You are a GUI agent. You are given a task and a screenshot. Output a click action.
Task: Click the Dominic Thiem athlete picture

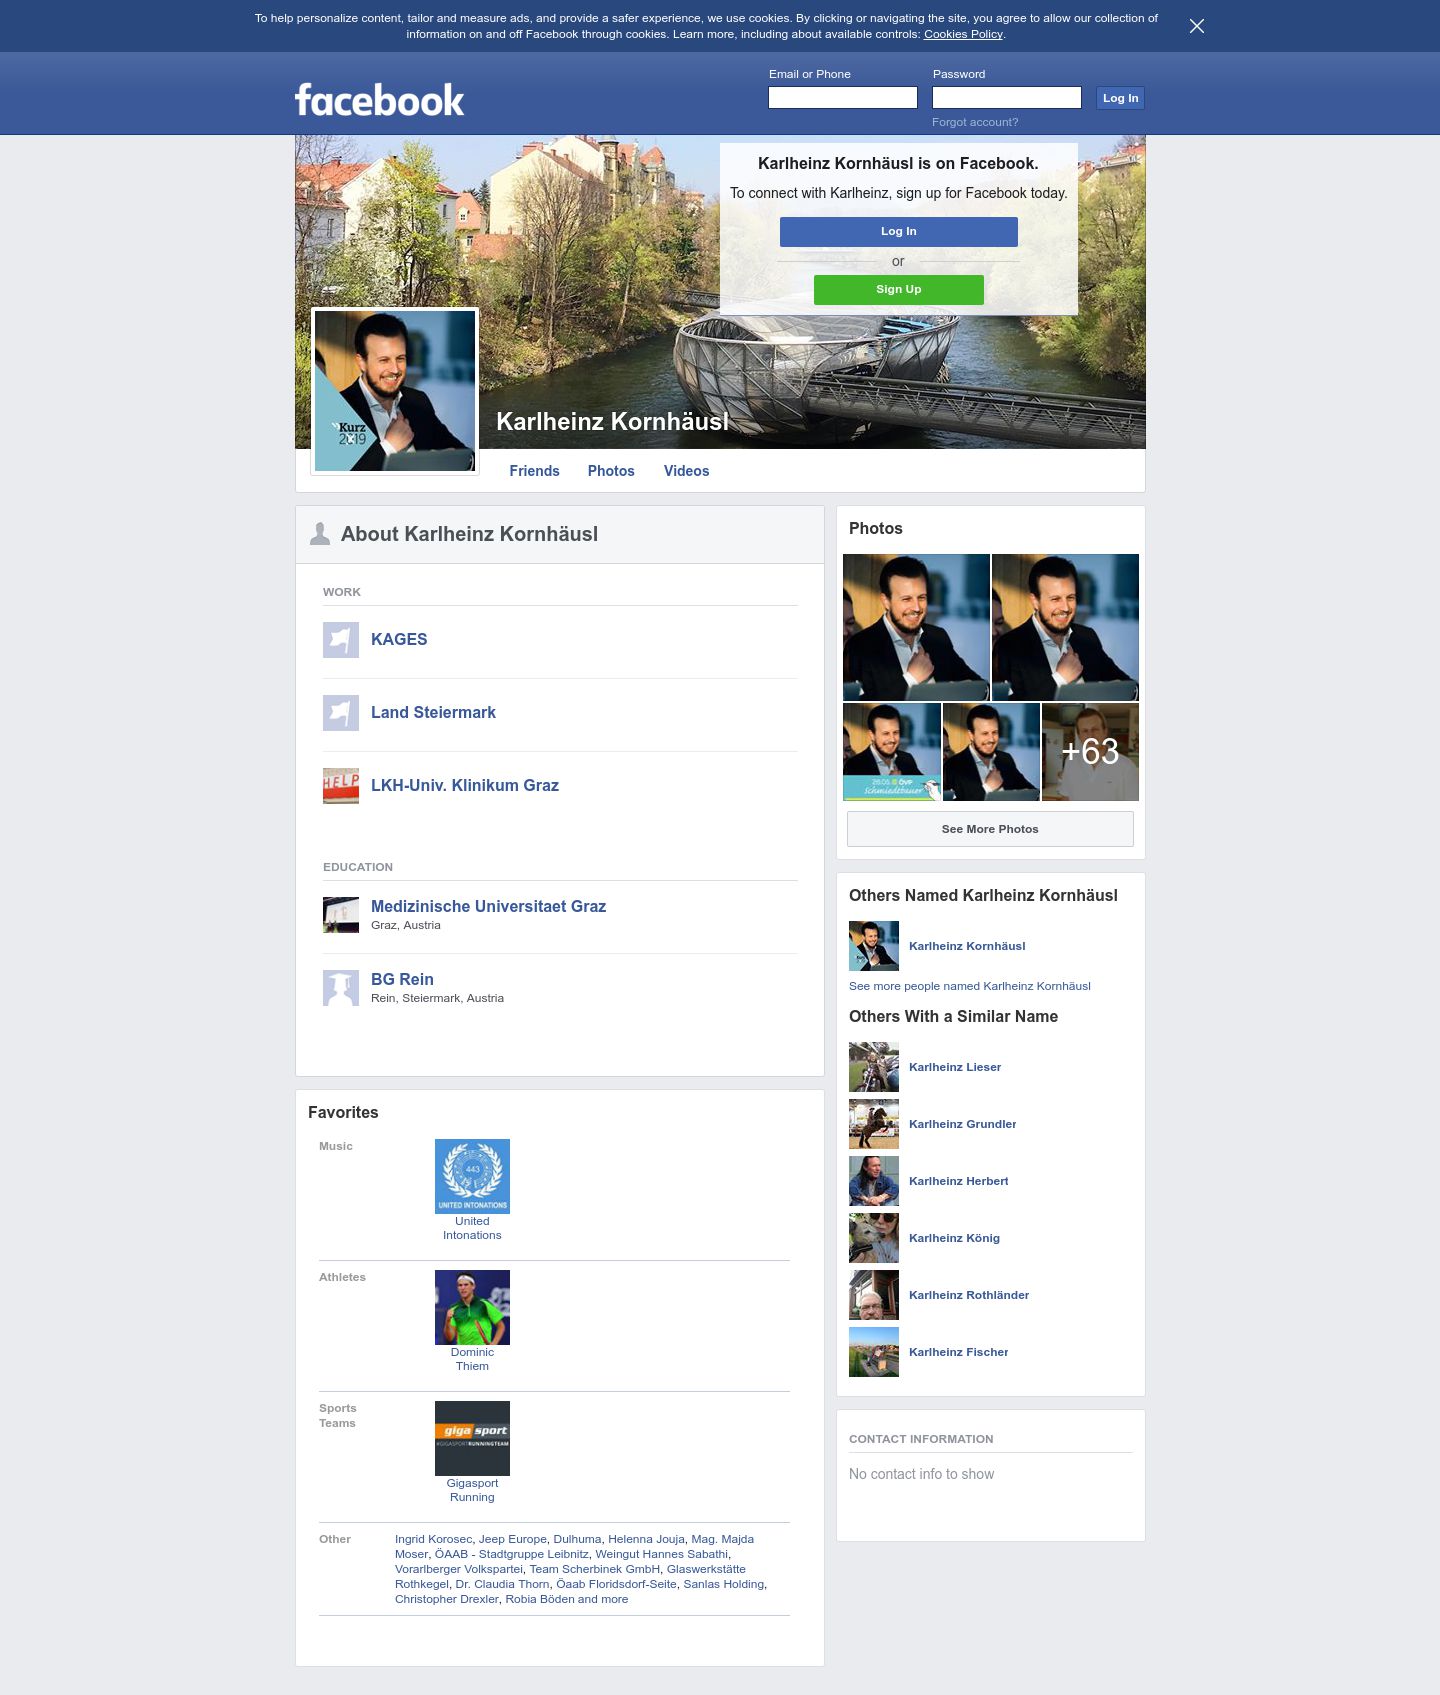(472, 1307)
